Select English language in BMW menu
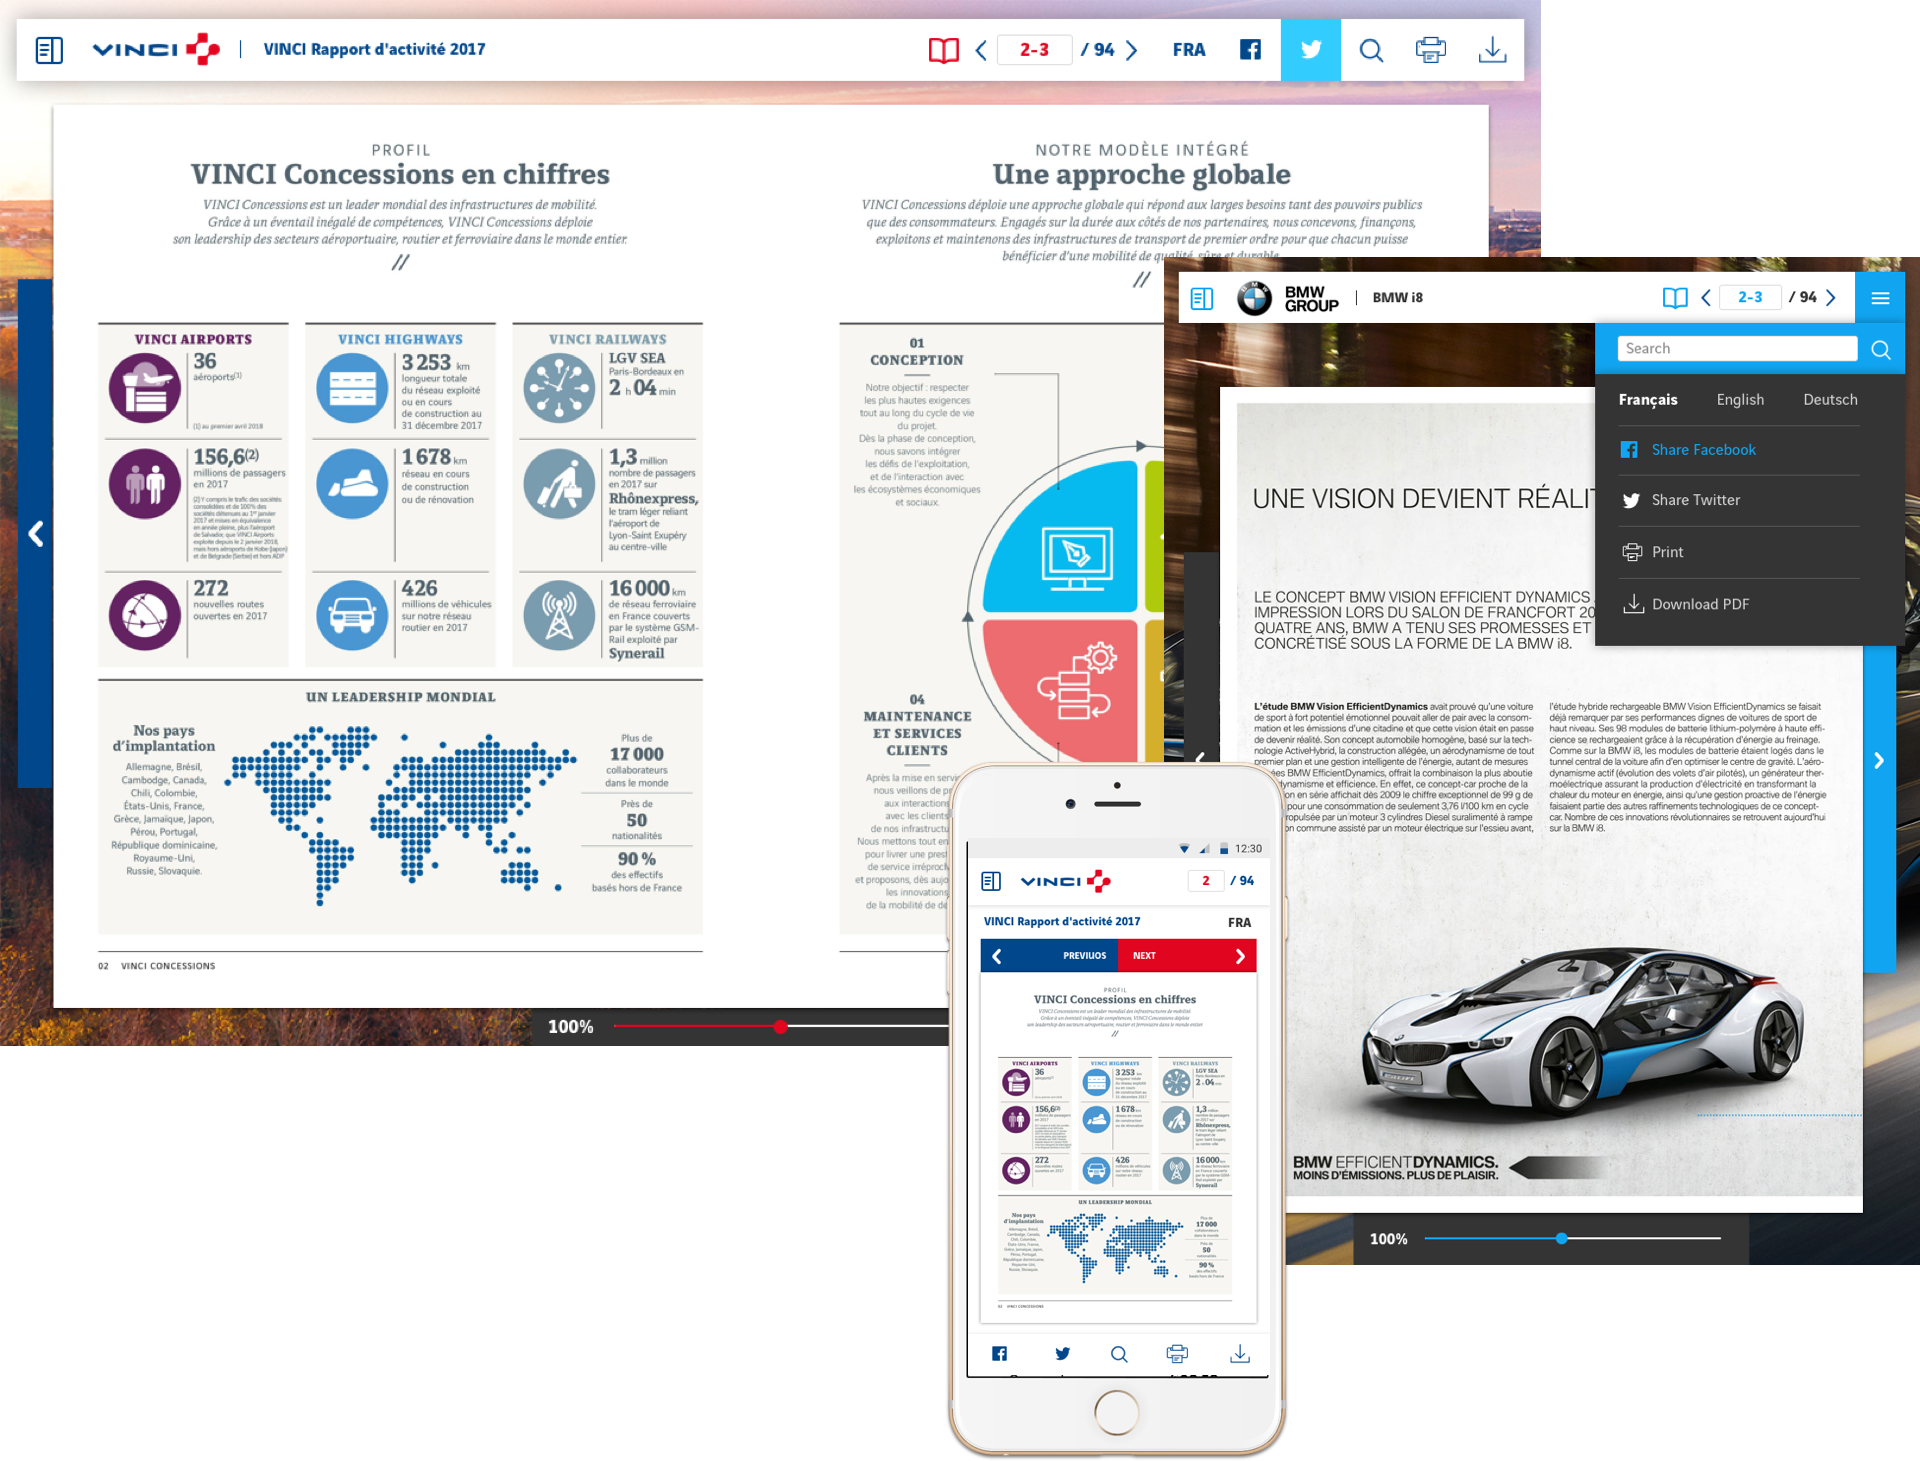 [1740, 400]
